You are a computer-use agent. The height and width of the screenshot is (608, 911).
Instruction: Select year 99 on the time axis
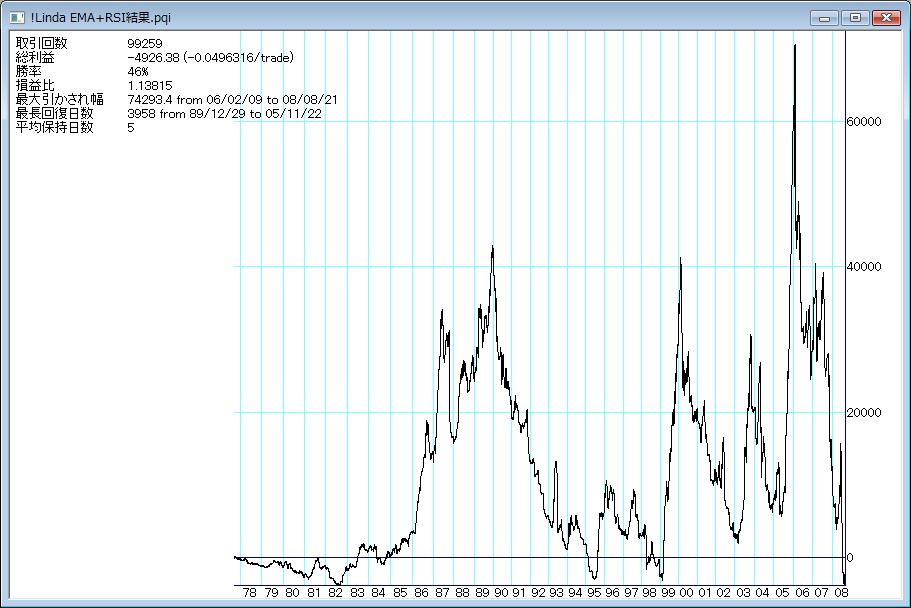pyautogui.click(x=667, y=593)
